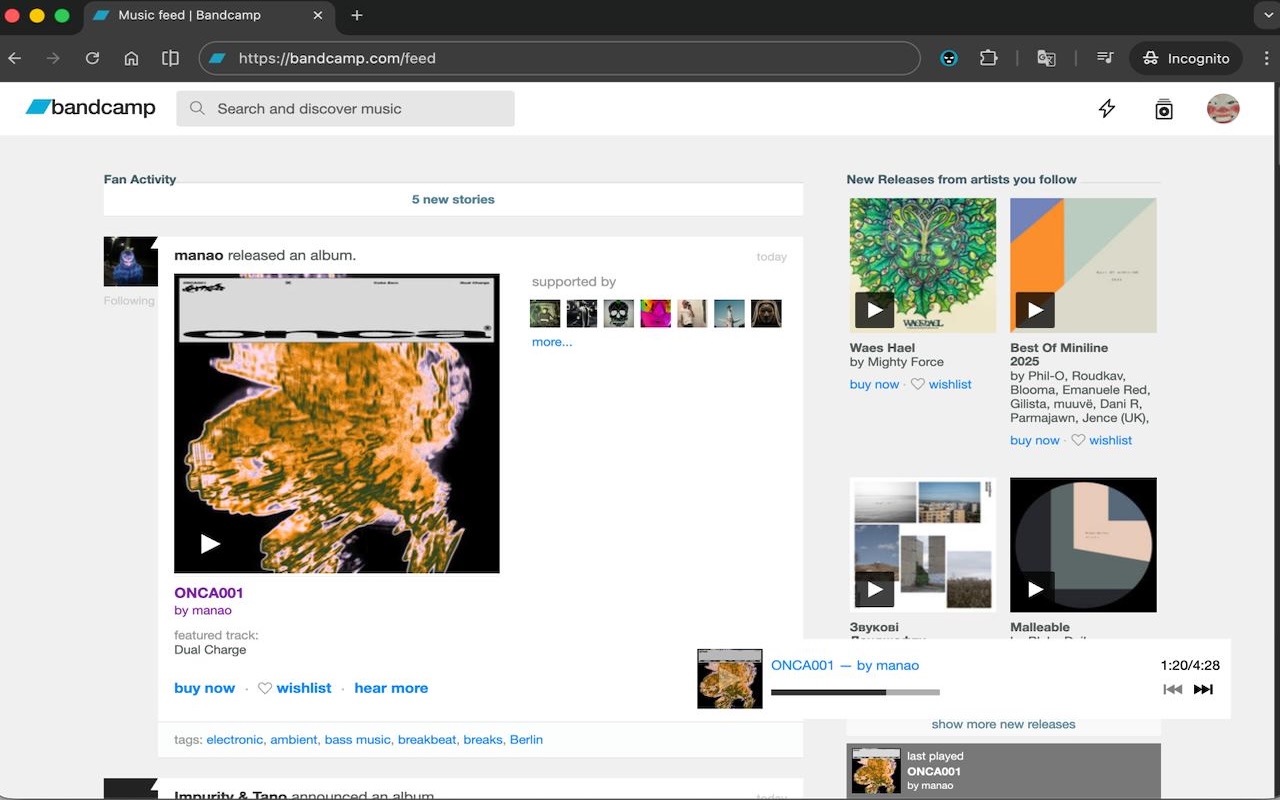Go to previous track in player

tap(1173, 689)
